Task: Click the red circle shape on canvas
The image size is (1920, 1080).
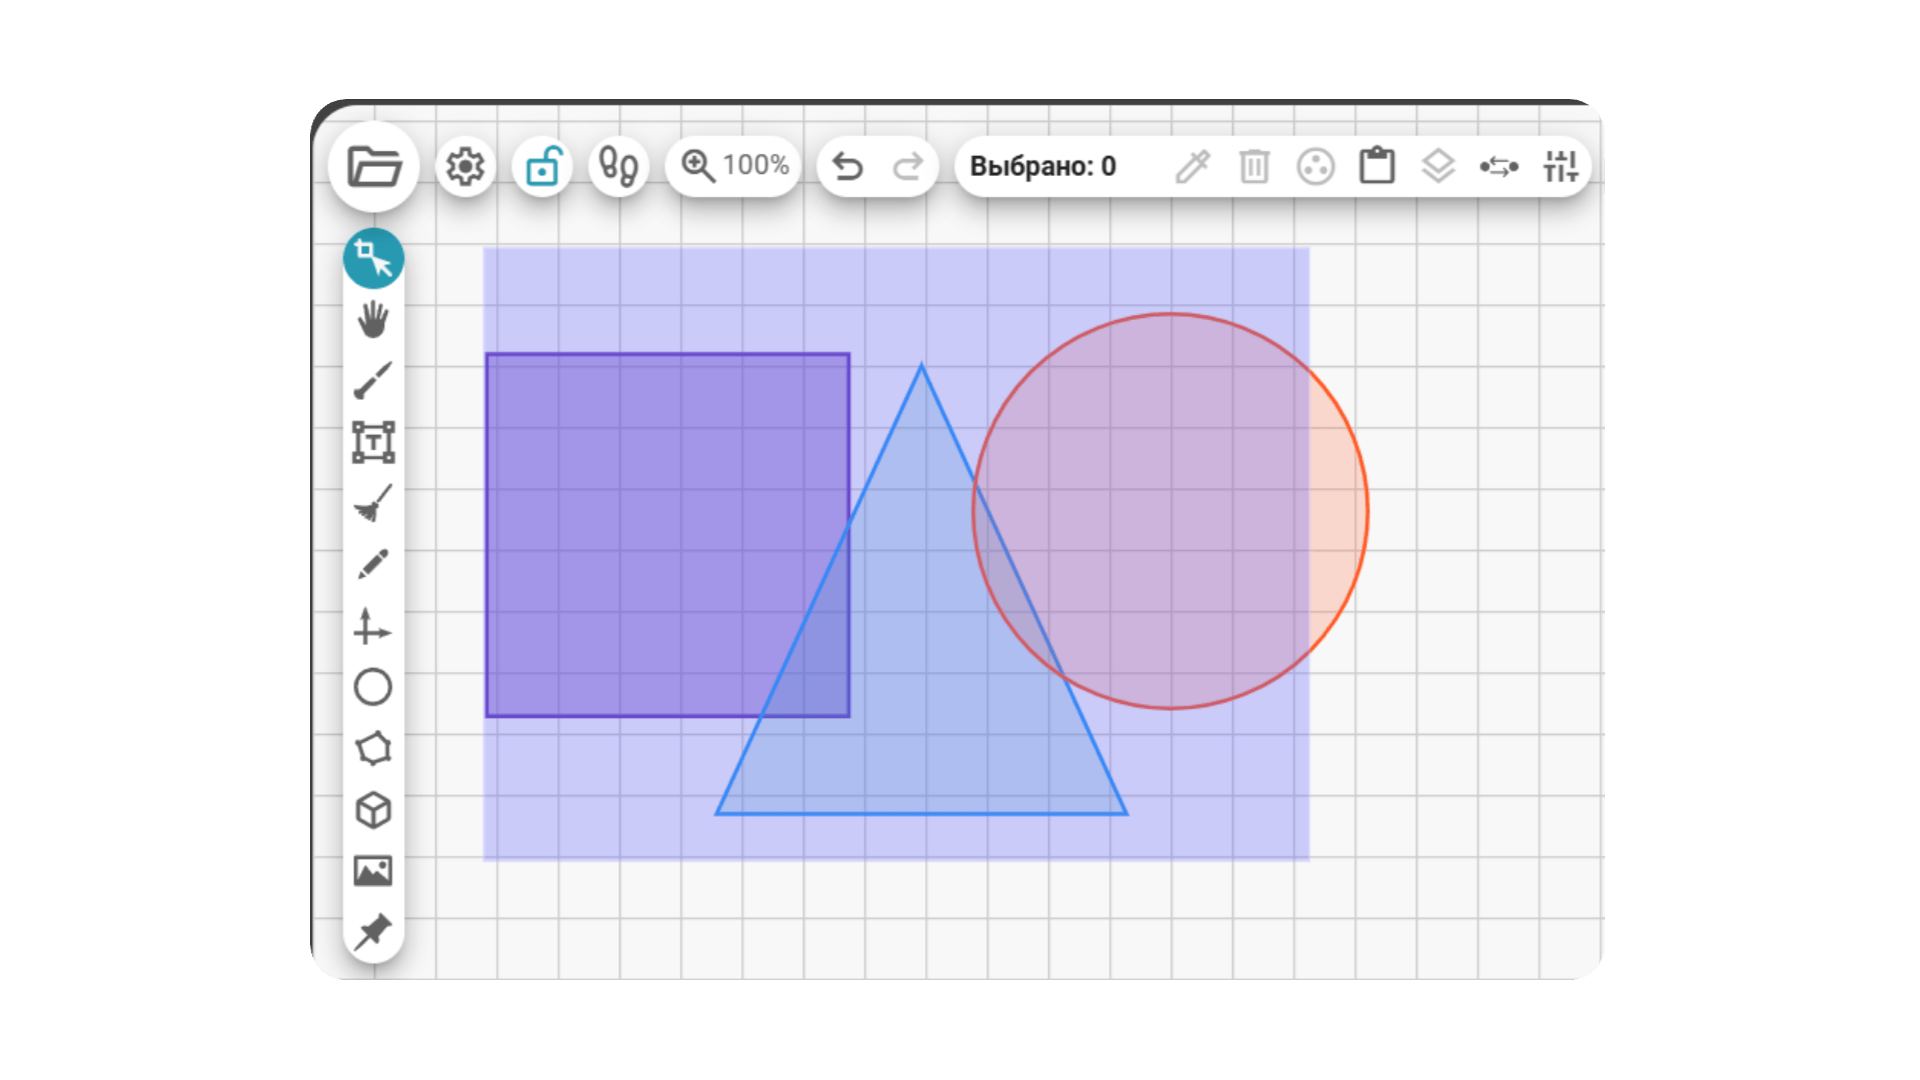Action: (1170, 511)
